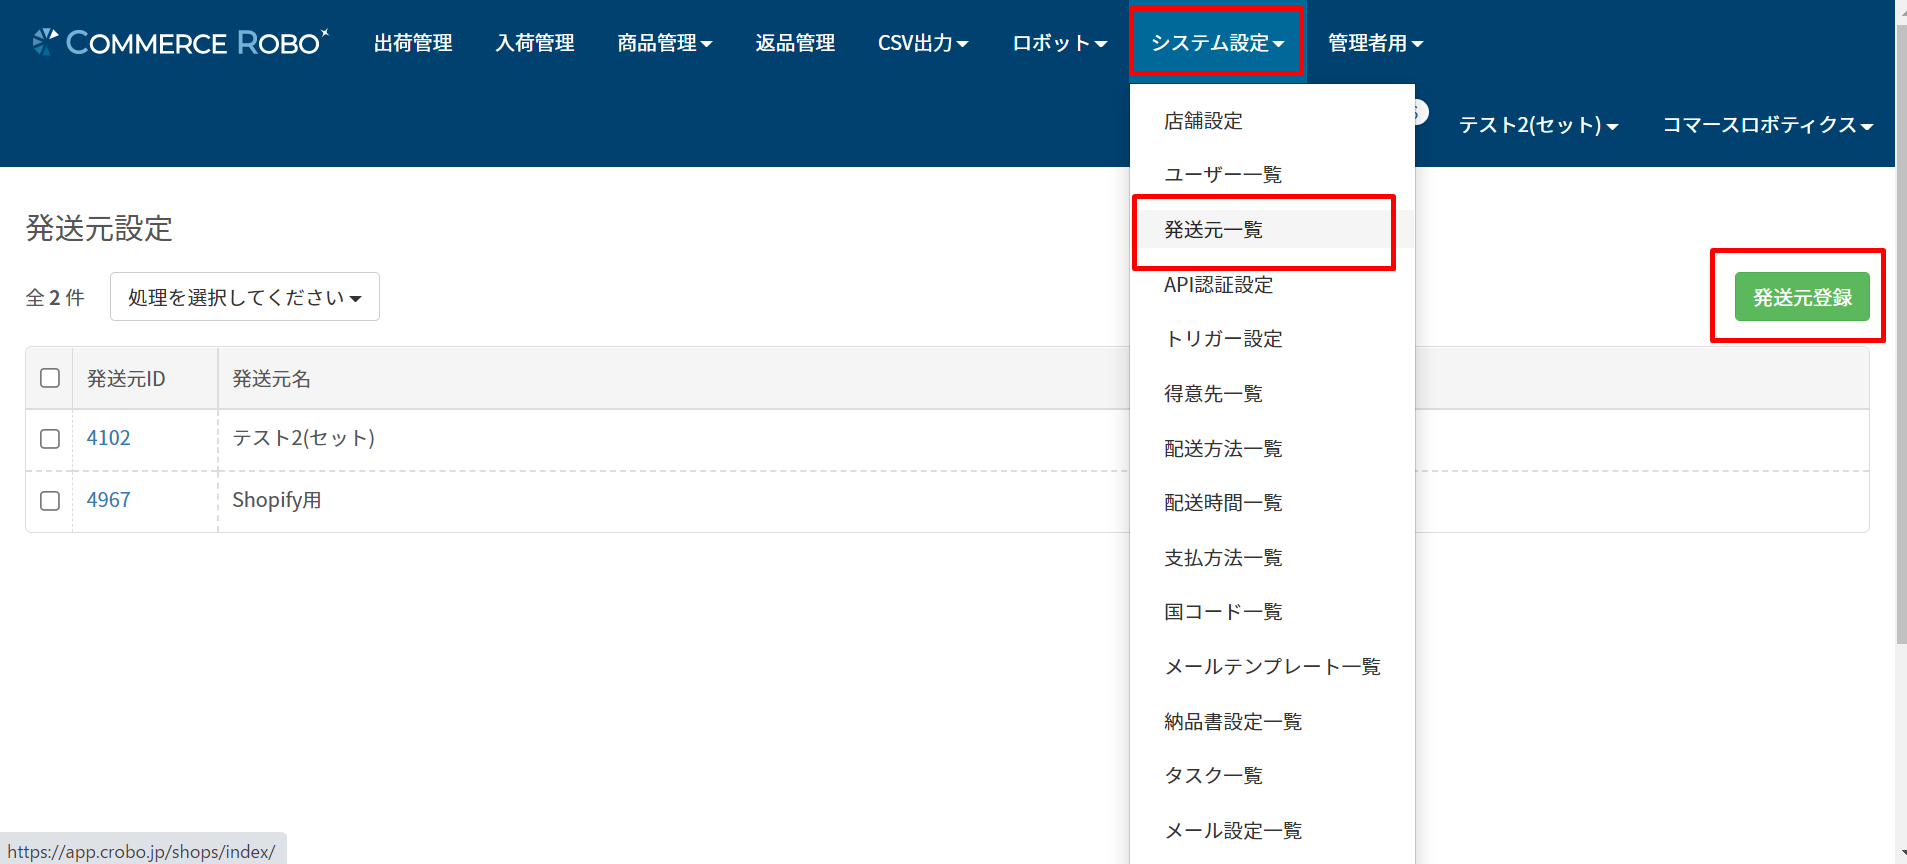This screenshot has width=1907, height=864.
Task: Open the テスト2(セット) shop switcher
Action: pos(1538,125)
